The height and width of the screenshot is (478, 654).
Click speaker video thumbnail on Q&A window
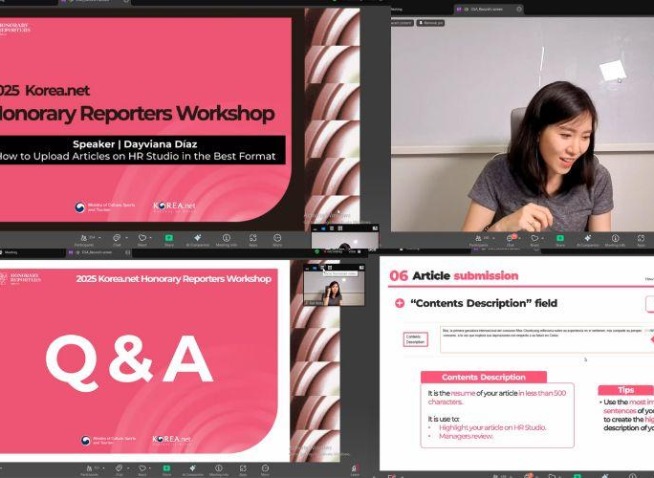click(334, 288)
